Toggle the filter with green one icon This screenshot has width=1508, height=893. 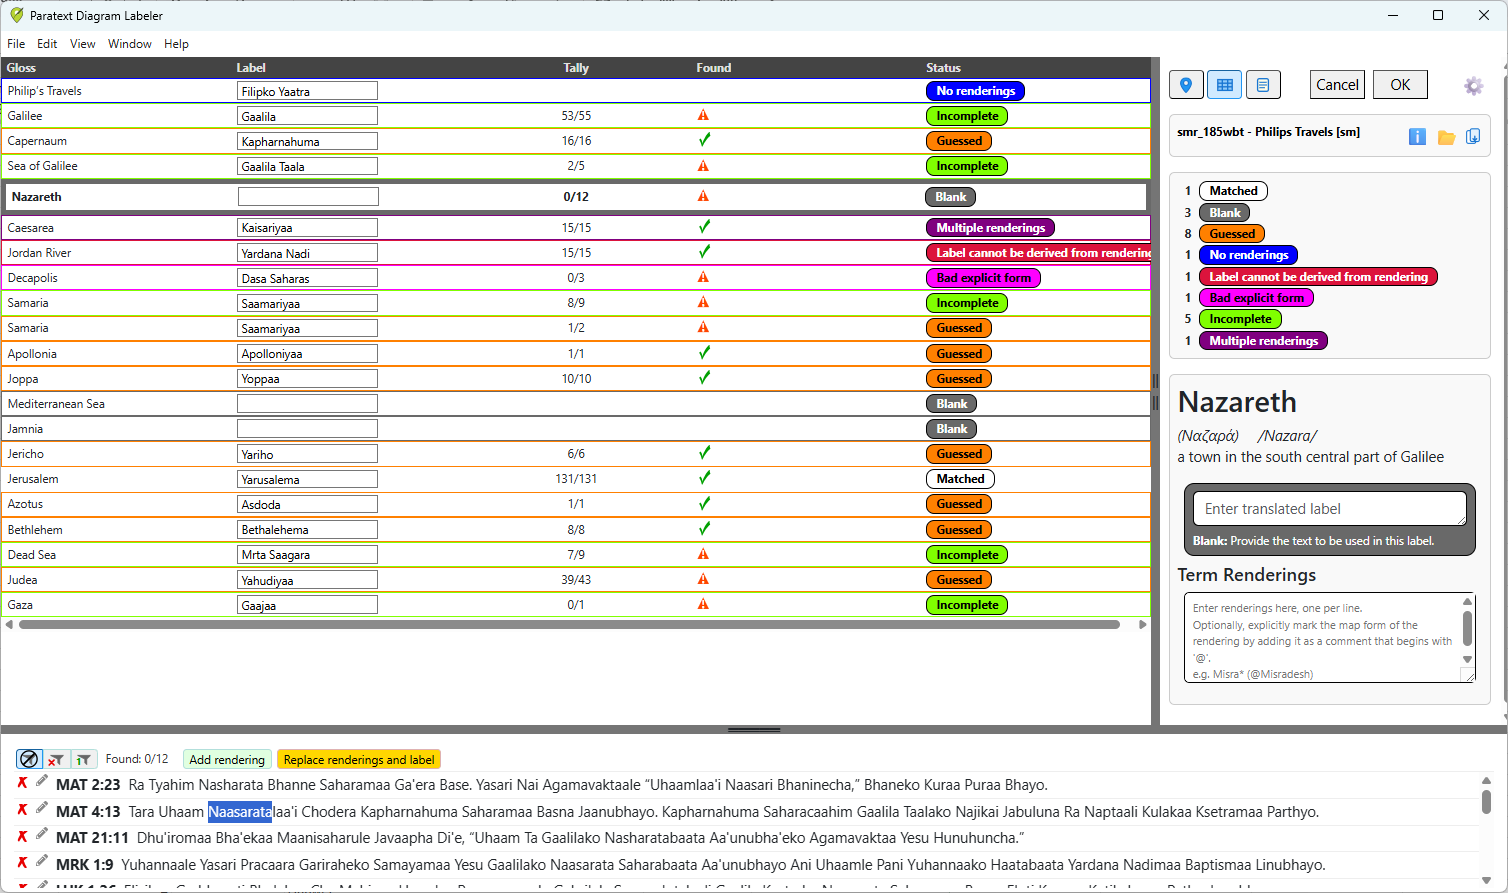pyautogui.click(x=83, y=759)
